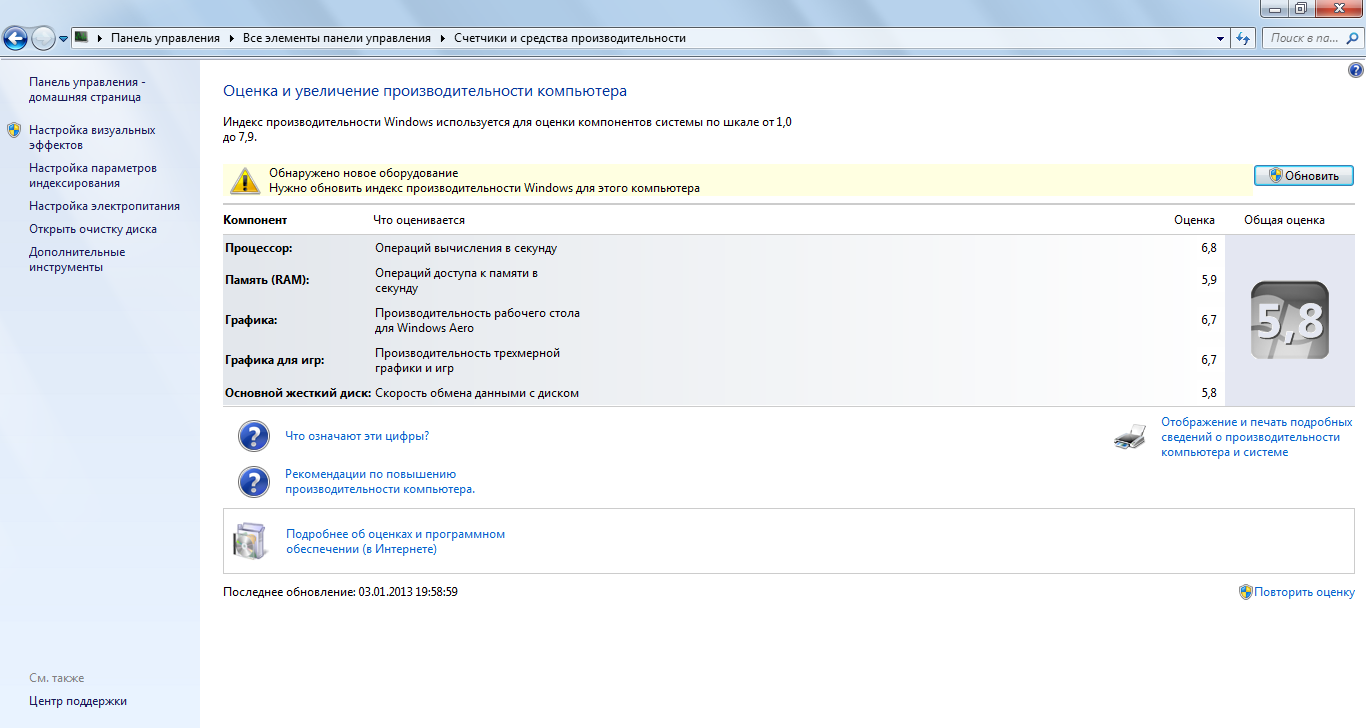Click the 'Компонент' column header
The image size is (1366, 728).
tap(255, 220)
